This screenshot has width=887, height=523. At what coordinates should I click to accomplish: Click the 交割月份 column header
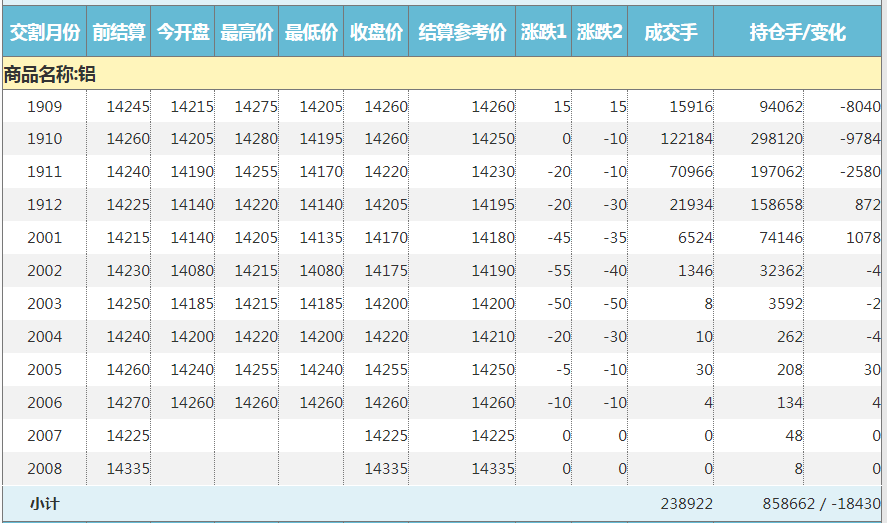tap(44, 32)
